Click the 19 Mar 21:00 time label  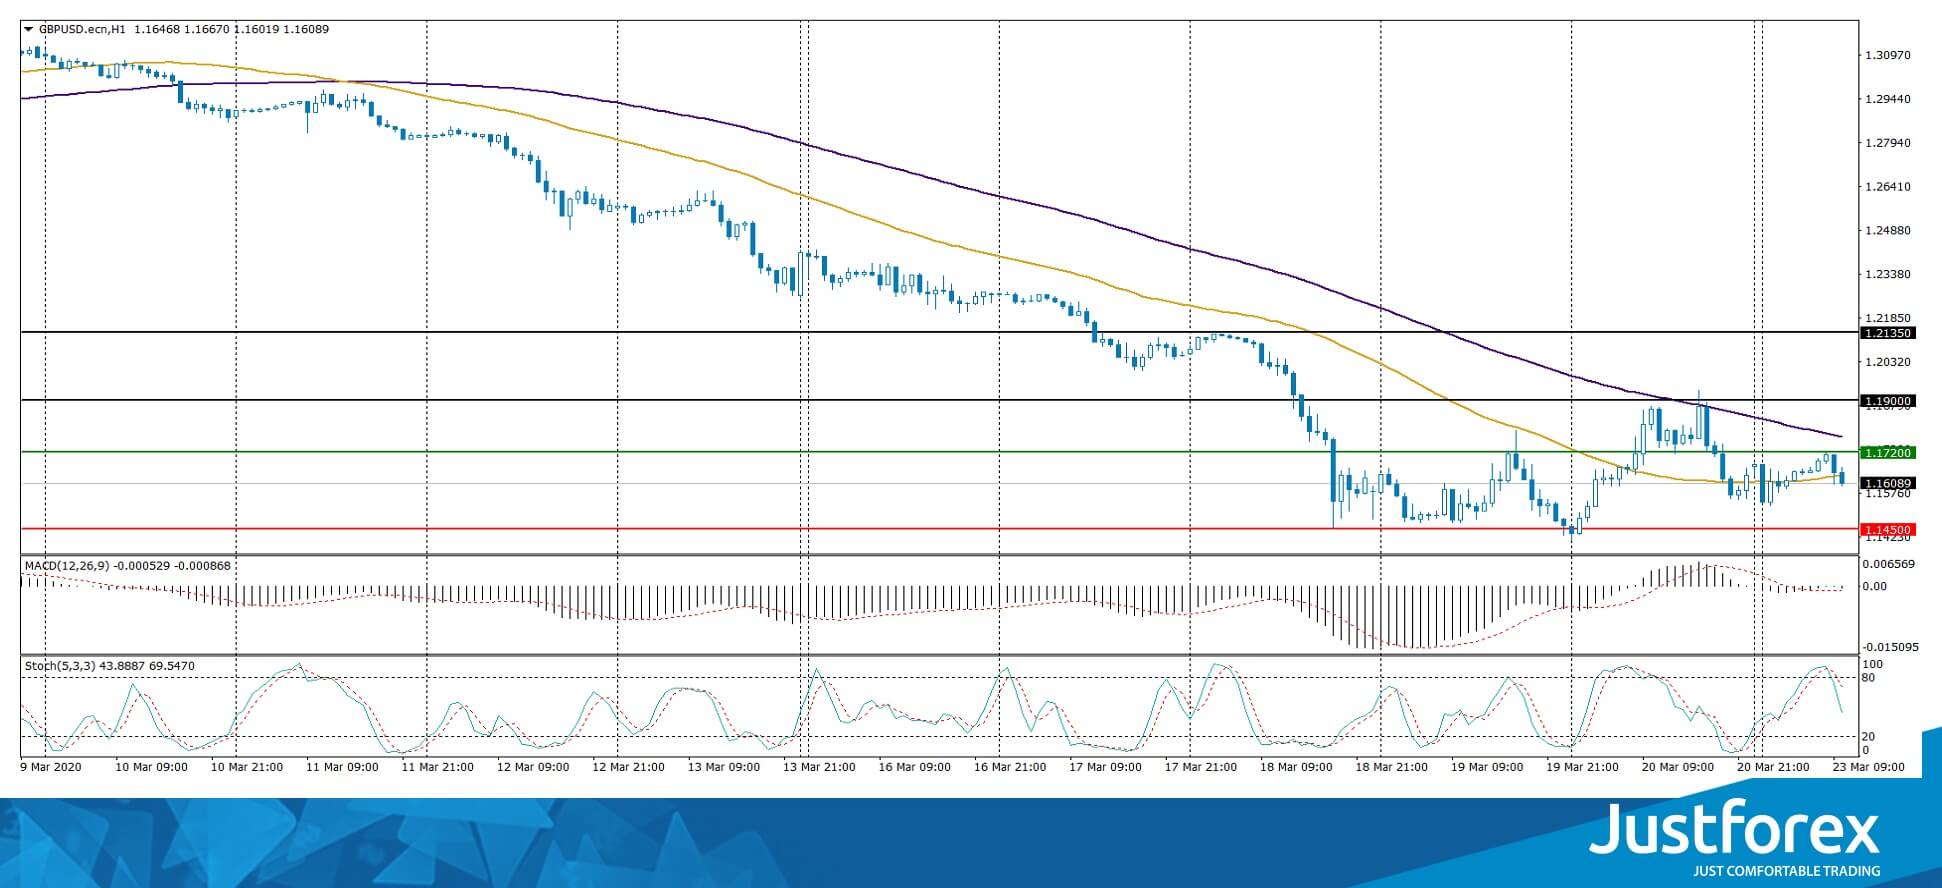coord(1583,767)
